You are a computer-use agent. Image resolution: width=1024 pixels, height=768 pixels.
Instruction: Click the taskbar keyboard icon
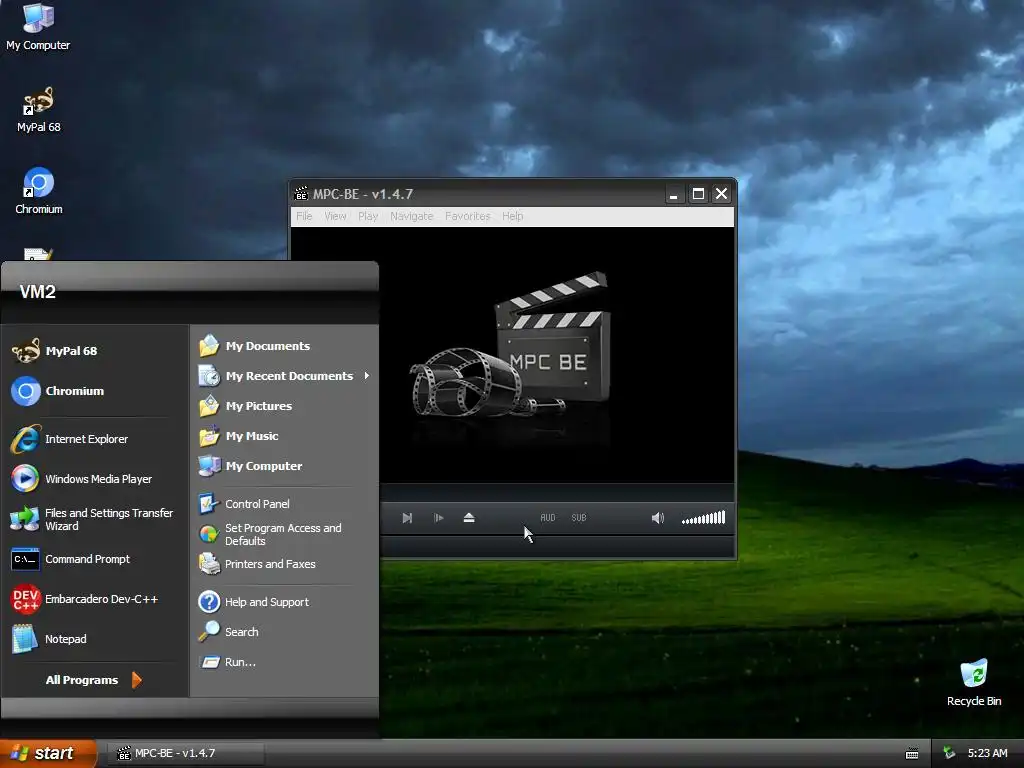(912, 754)
